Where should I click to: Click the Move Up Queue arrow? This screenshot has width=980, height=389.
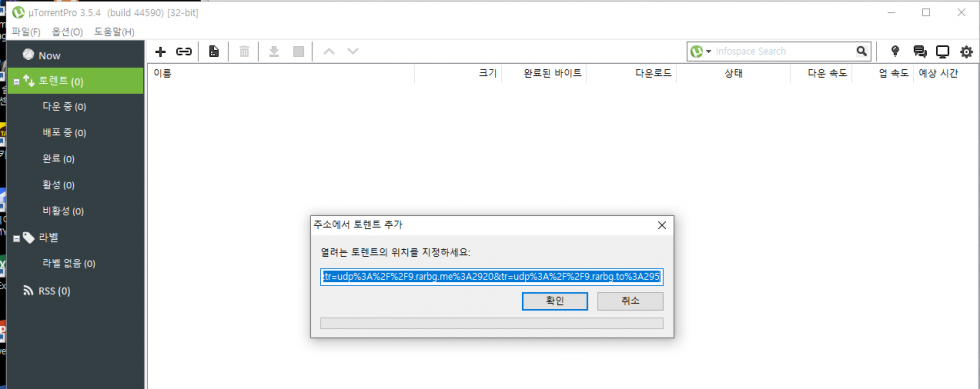click(329, 51)
